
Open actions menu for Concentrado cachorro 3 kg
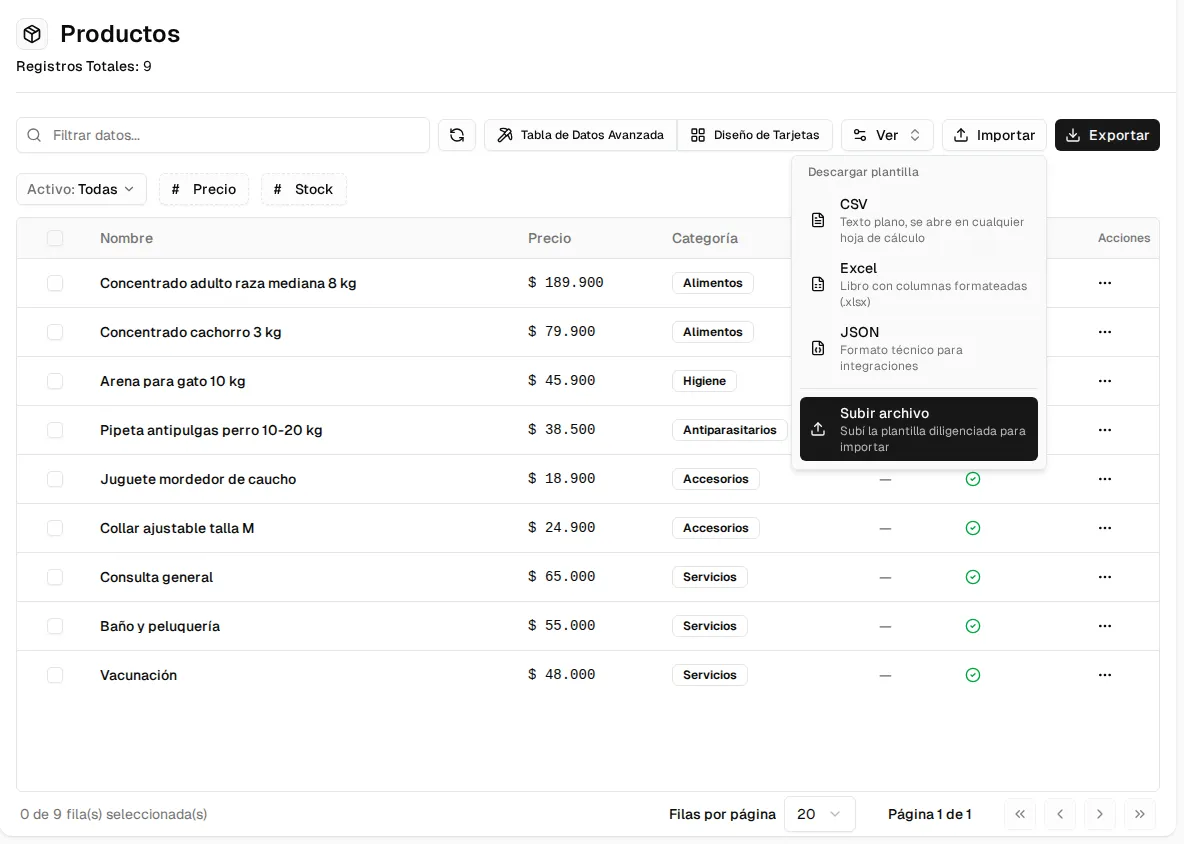tap(1105, 332)
